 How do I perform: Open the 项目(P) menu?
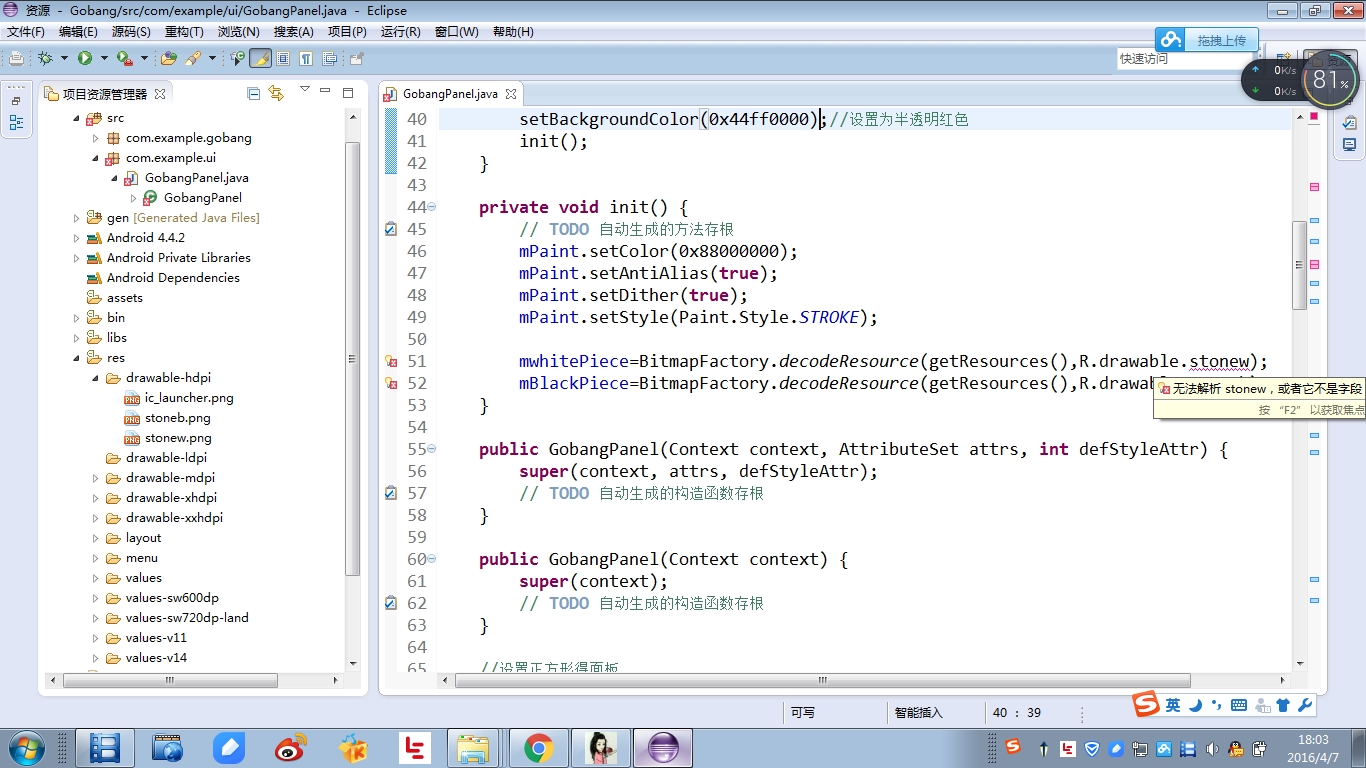[347, 31]
